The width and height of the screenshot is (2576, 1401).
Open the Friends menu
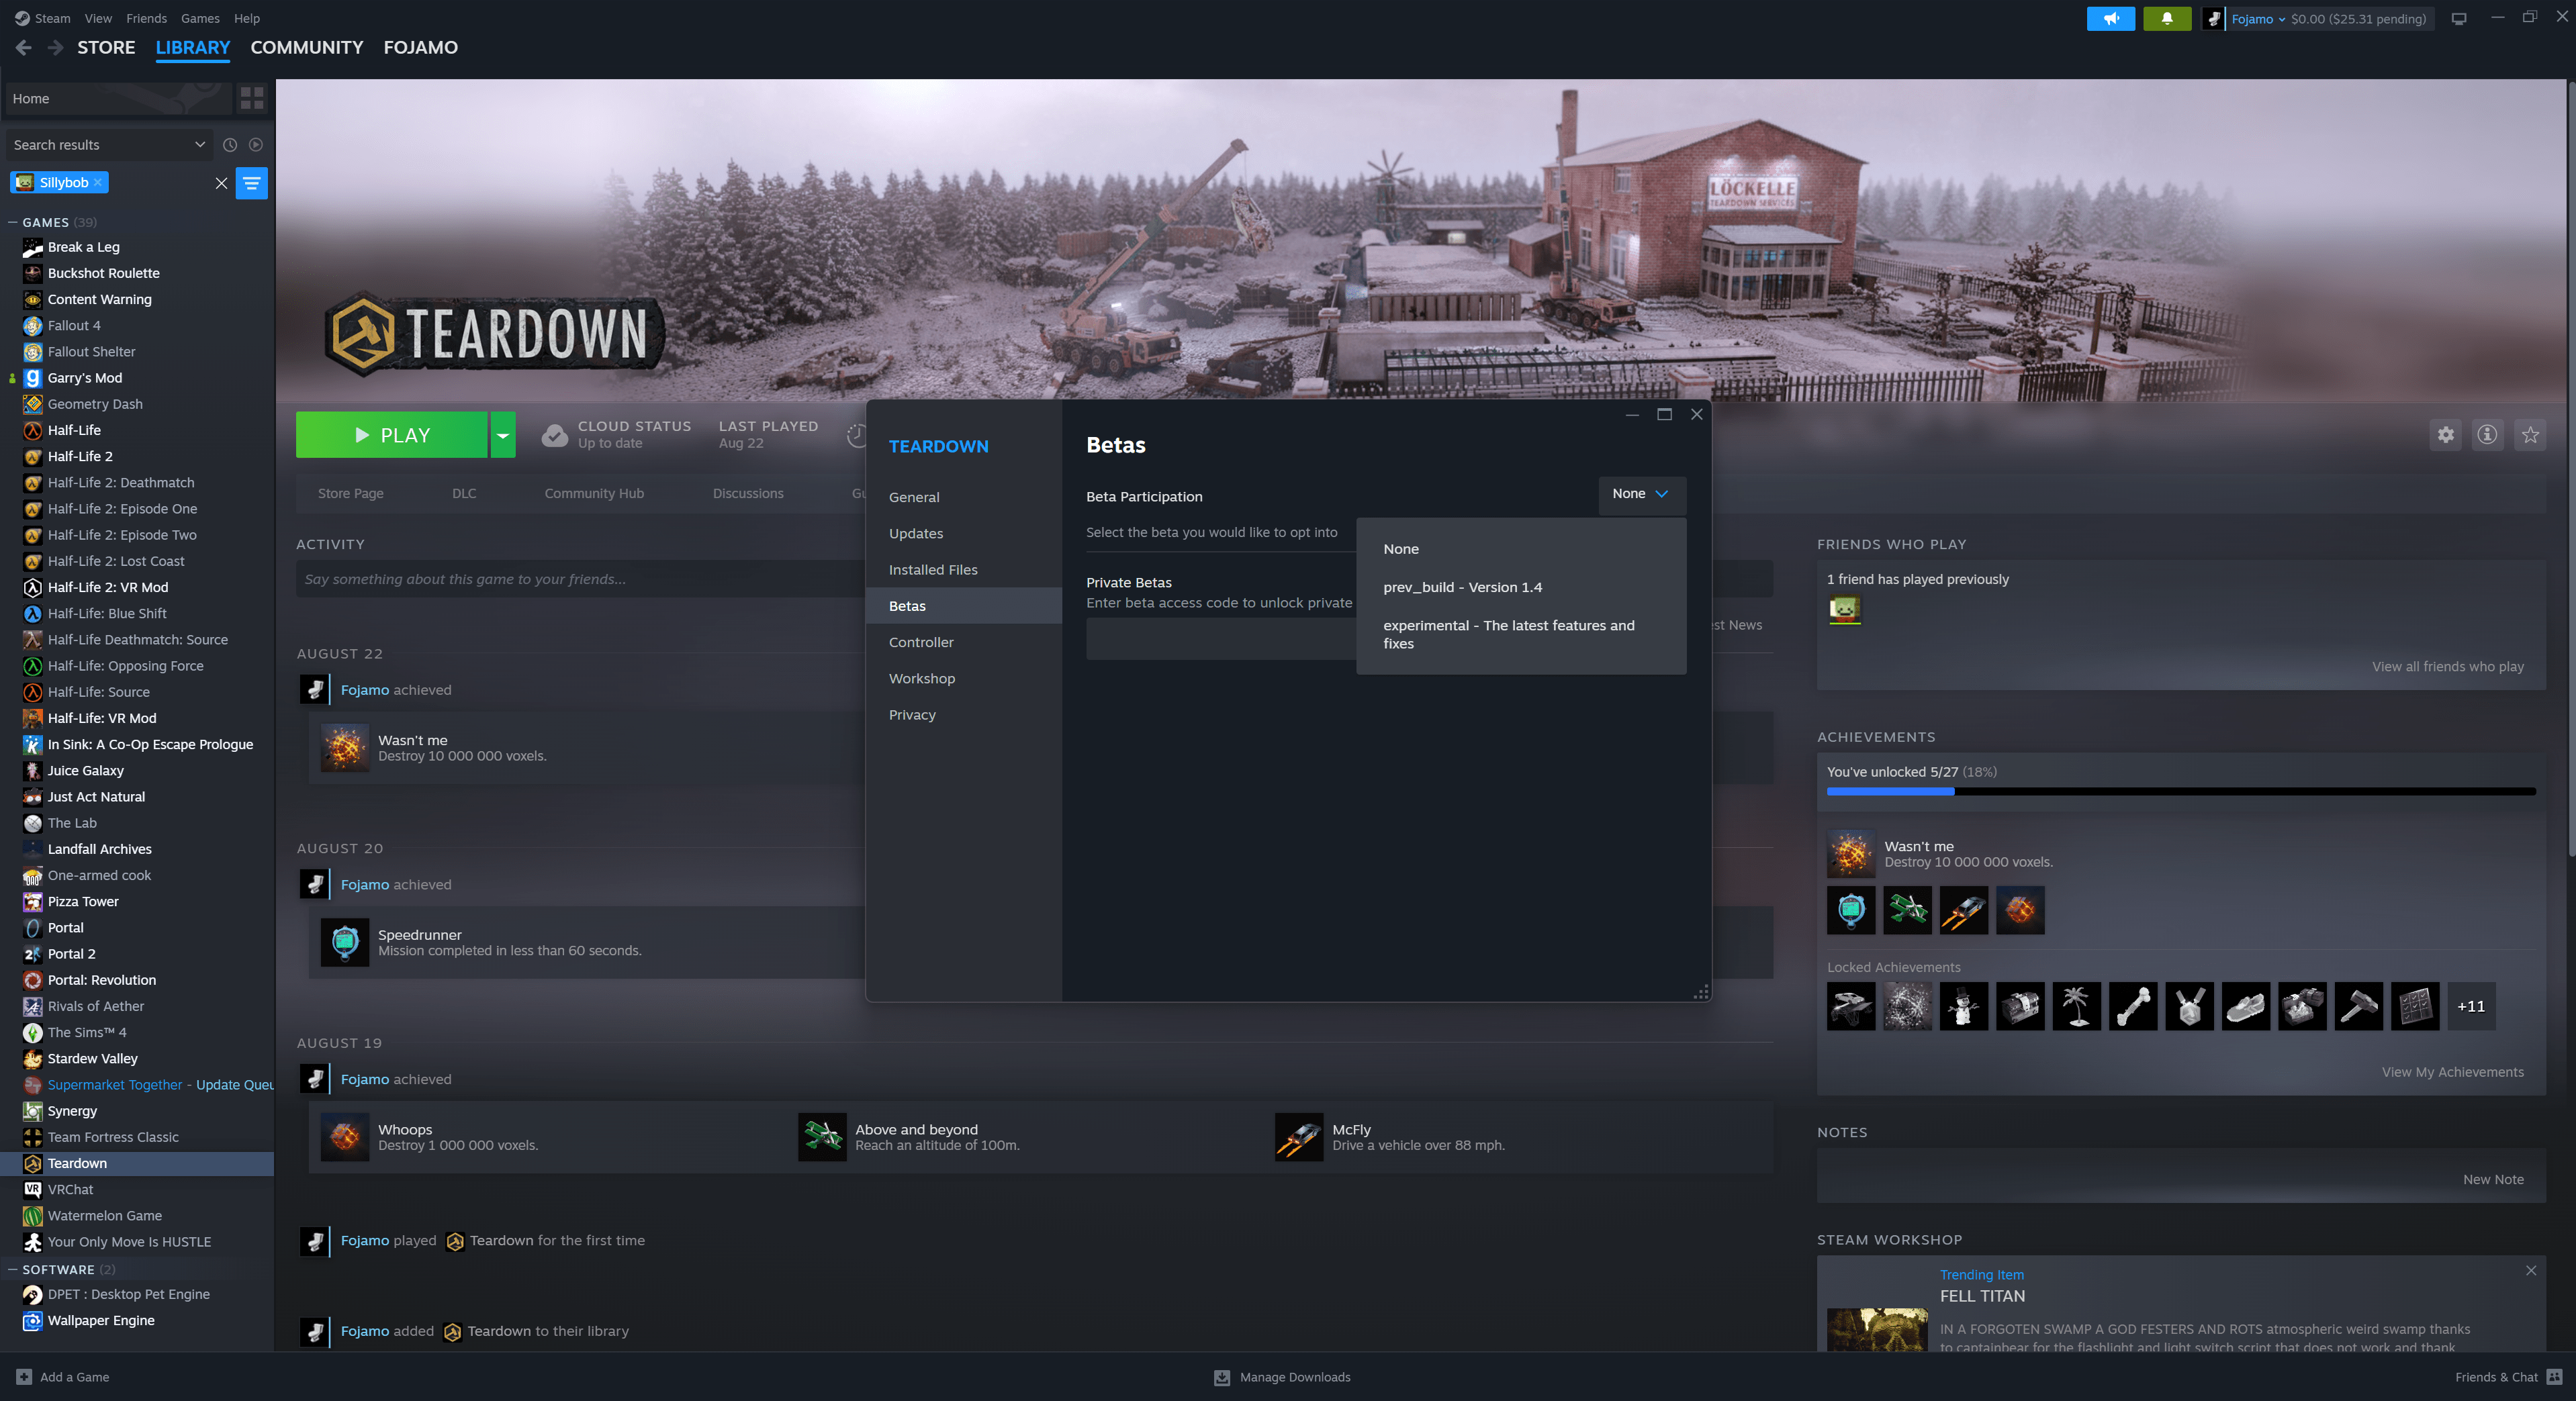[x=146, y=18]
